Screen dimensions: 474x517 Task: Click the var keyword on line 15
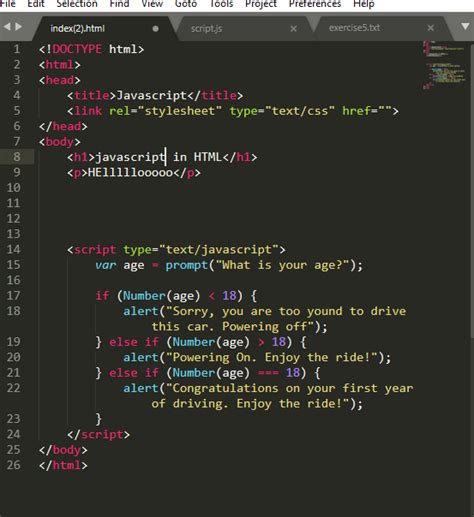(x=106, y=265)
